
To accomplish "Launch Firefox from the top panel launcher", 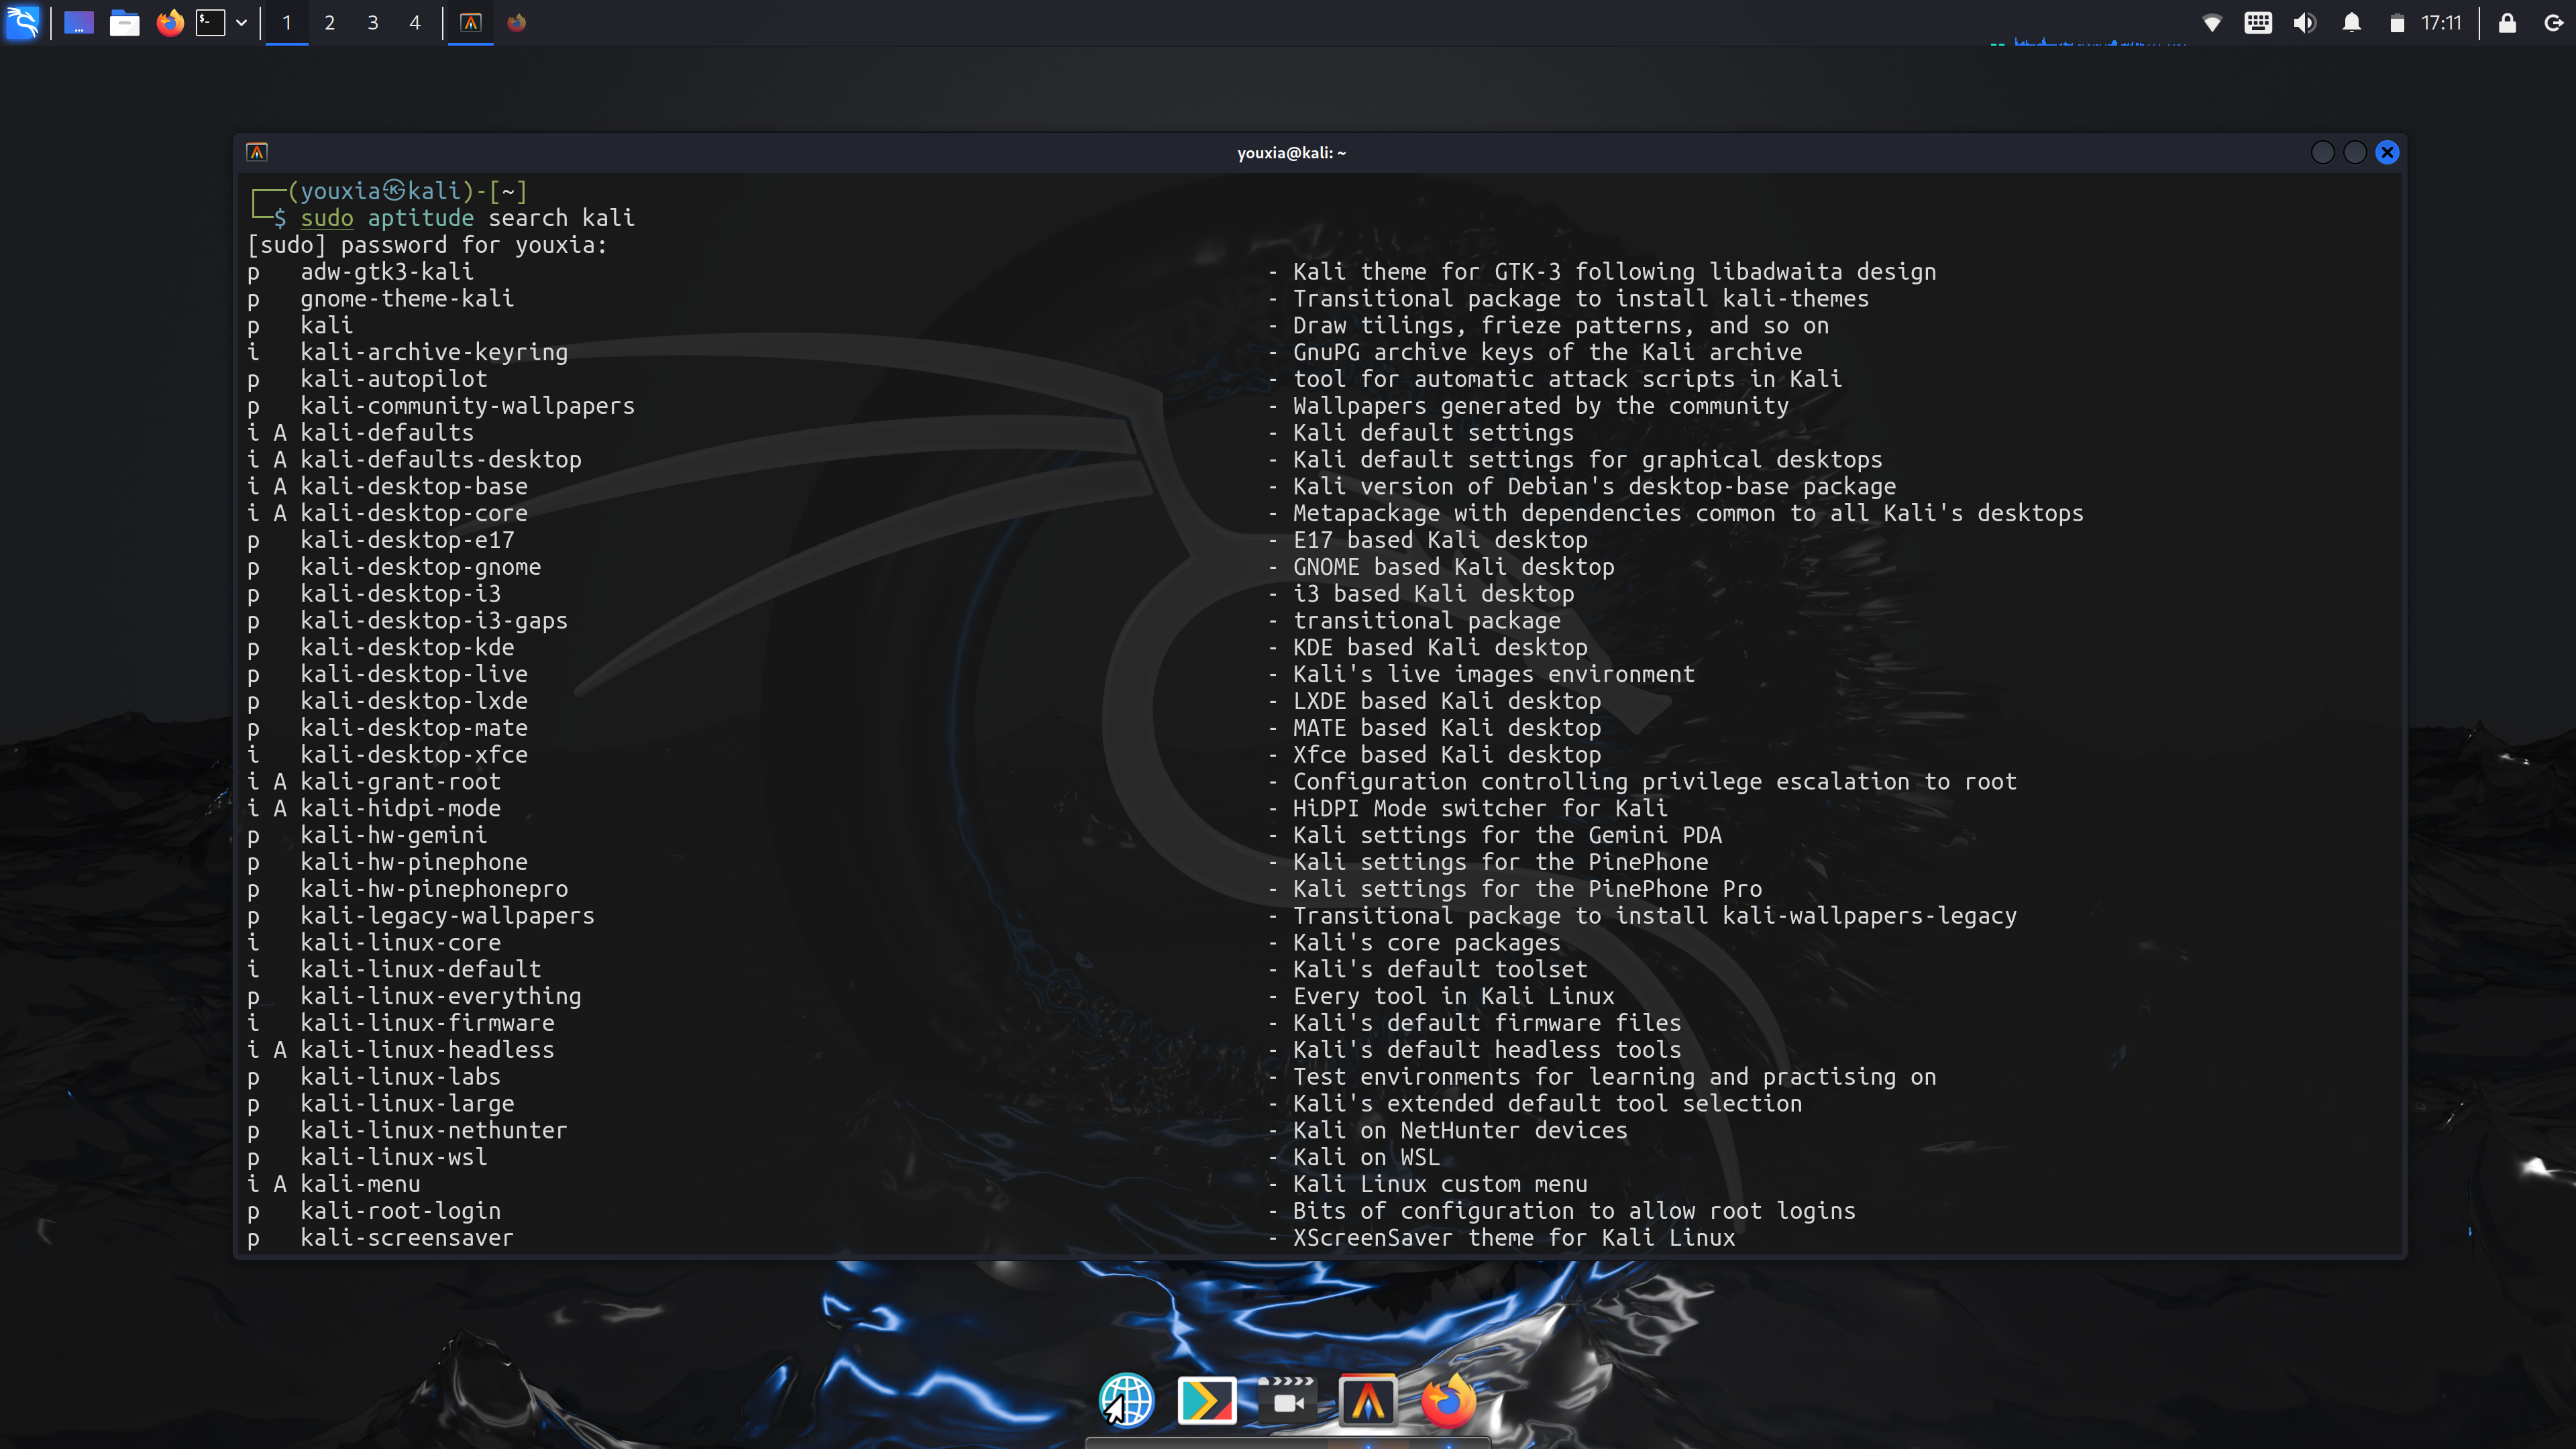I will pos(170,22).
